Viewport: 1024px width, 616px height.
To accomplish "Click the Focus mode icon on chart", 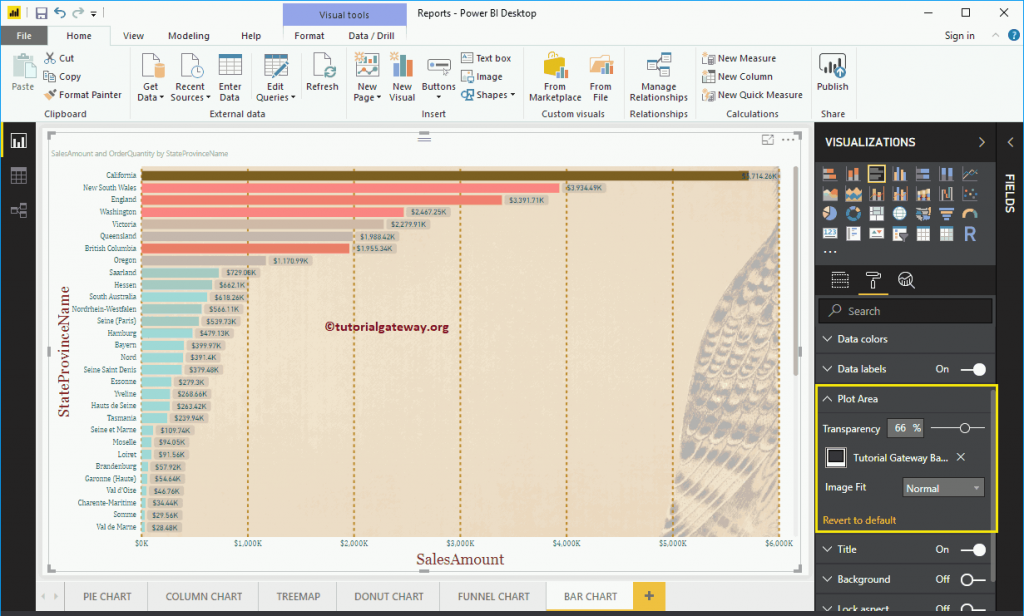I will pyautogui.click(x=768, y=141).
